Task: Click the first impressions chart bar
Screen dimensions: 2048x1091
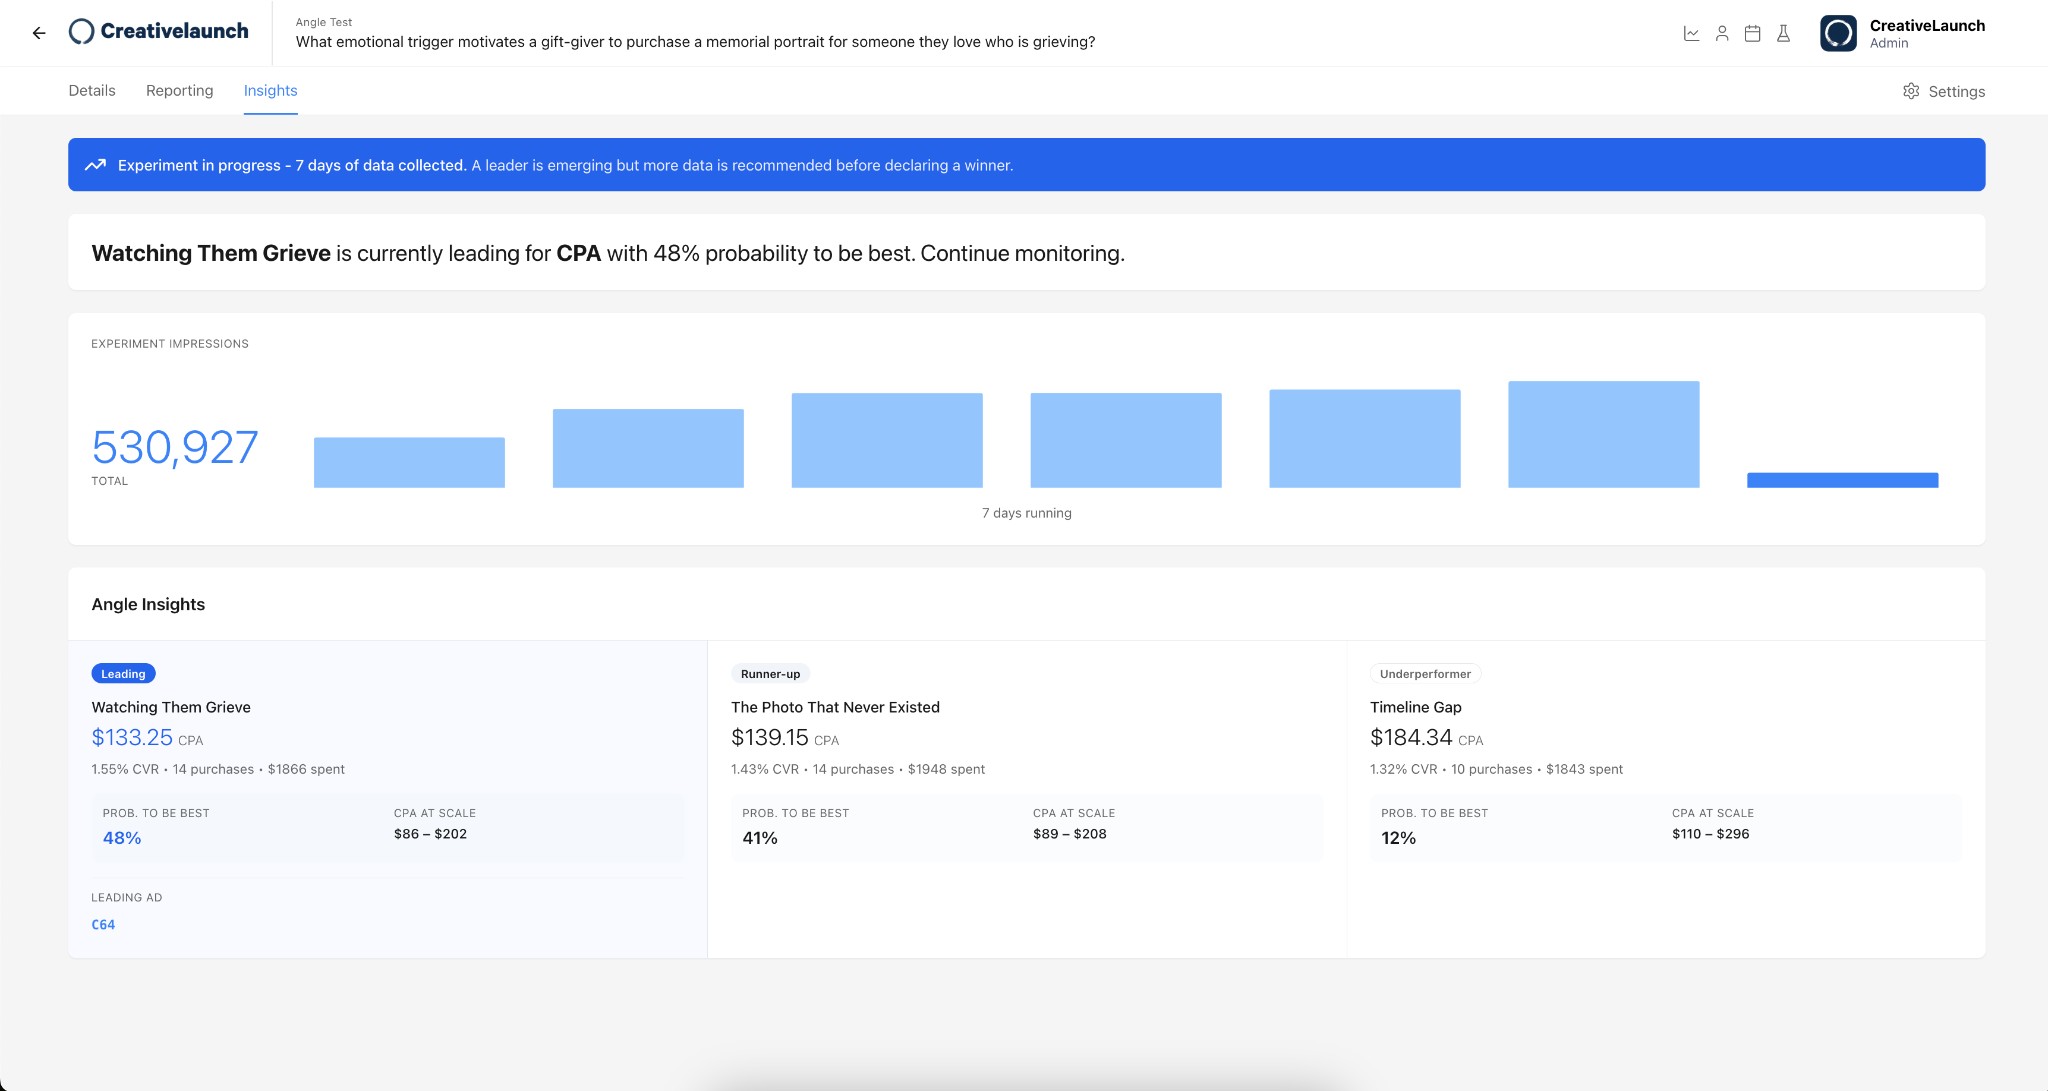Action: tap(409, 462)
